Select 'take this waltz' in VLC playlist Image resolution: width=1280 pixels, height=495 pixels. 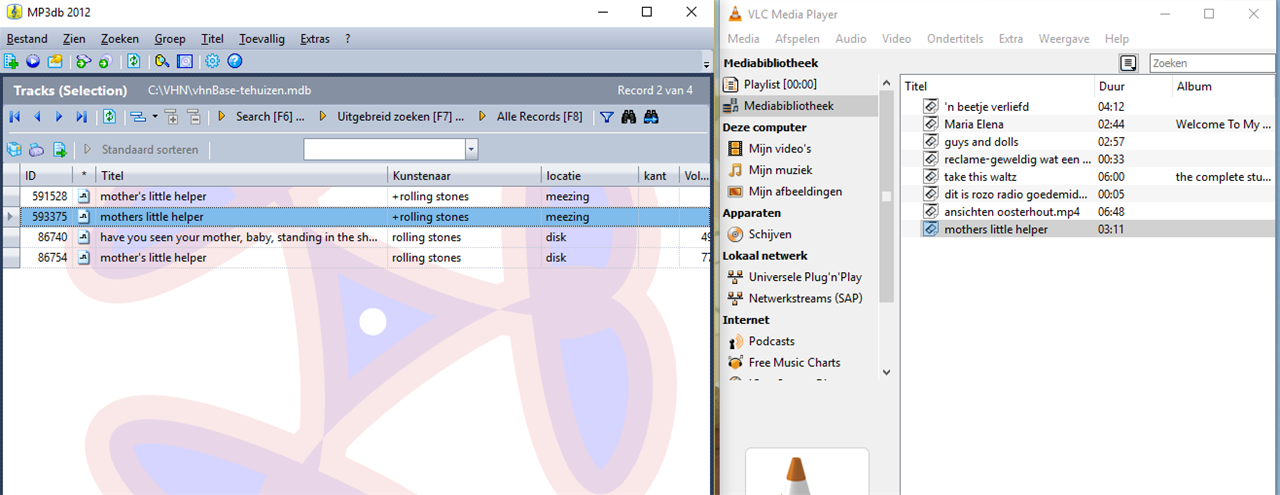tap(1088, 177)
